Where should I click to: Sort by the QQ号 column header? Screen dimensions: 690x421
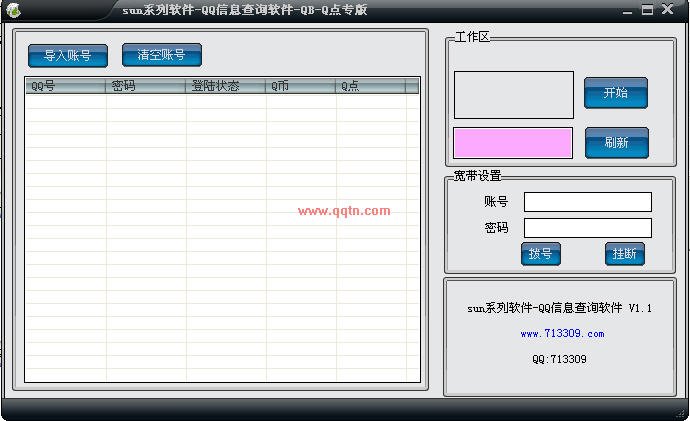66,86
